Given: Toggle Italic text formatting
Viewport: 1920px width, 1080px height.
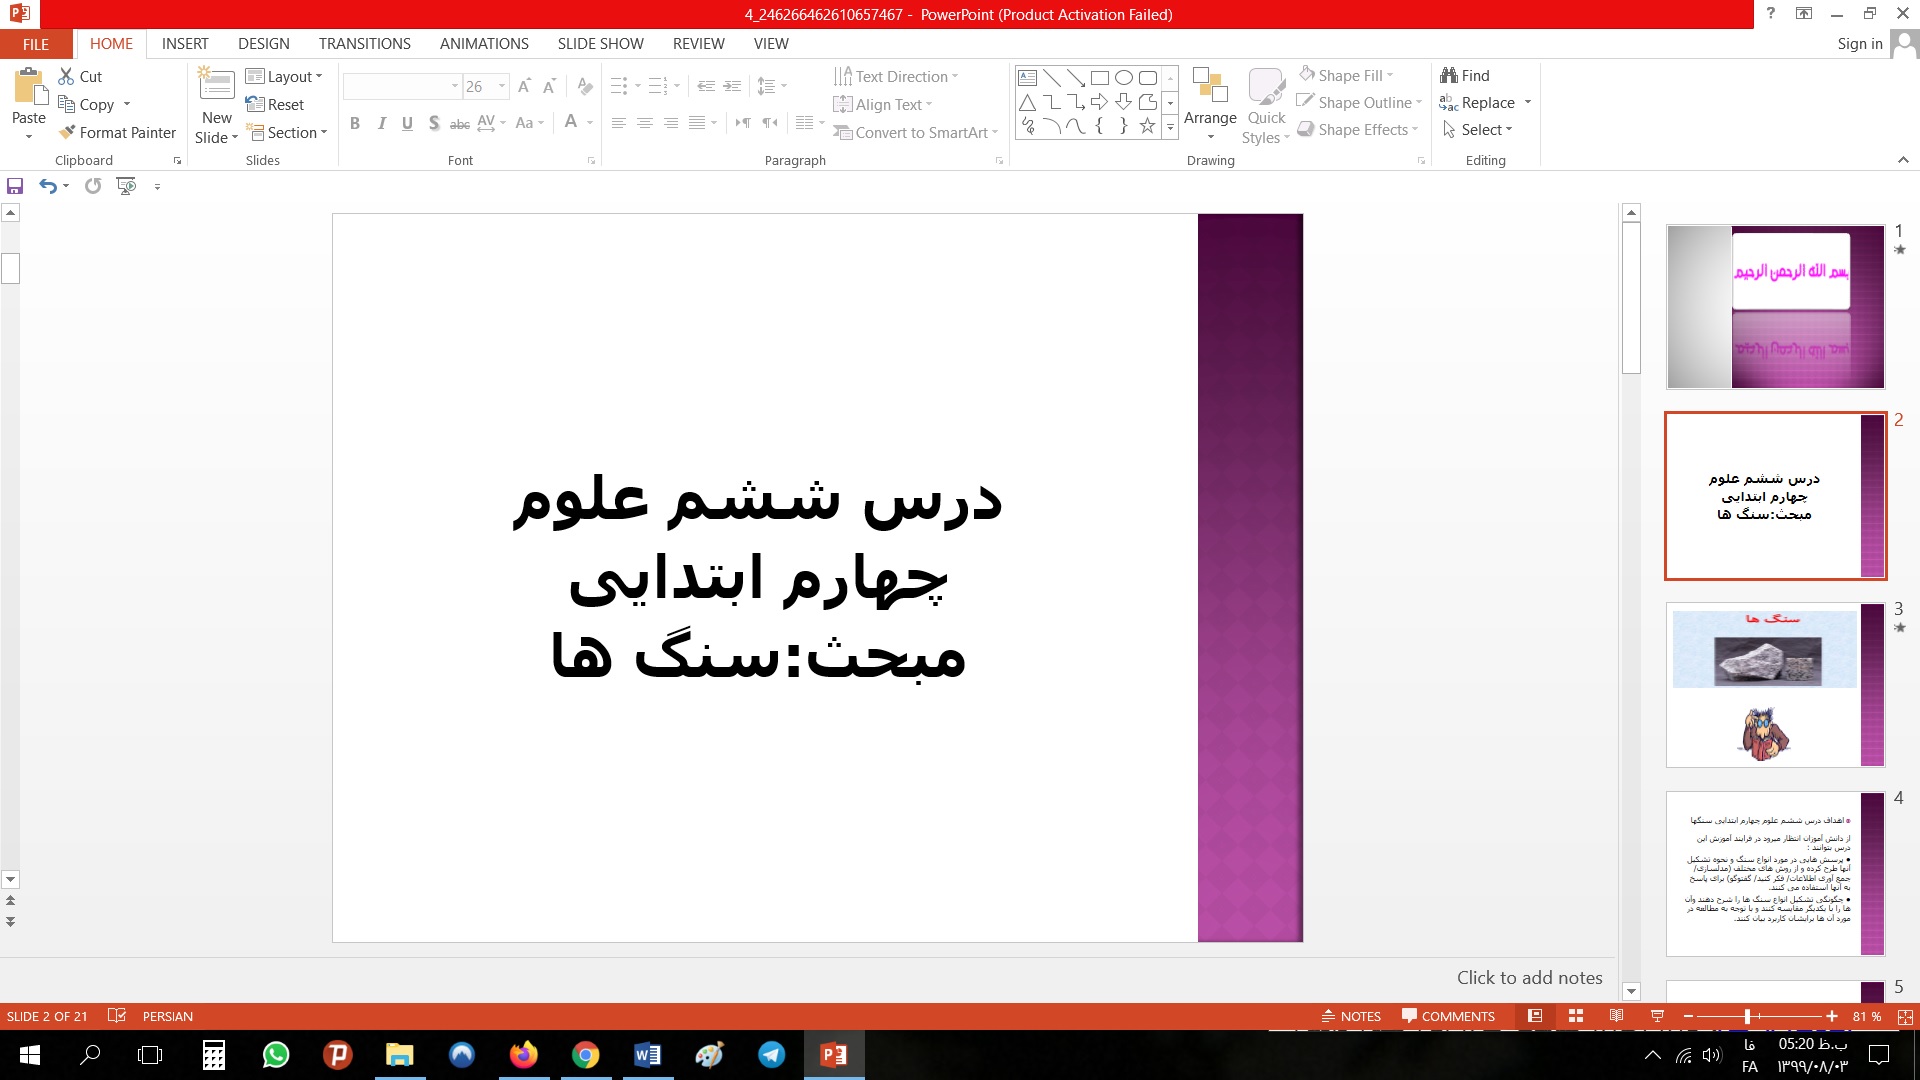Looking at the screenshot, I should click(381, 123).
